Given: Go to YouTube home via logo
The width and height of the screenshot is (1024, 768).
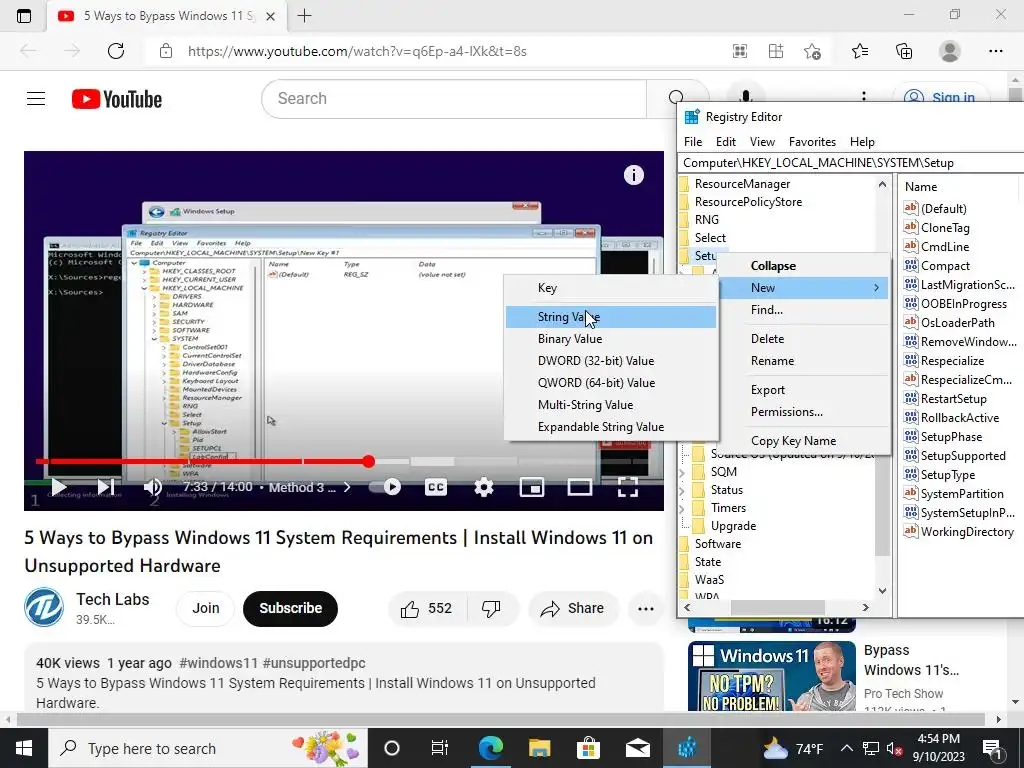Looking at the screenshot, I should click(x=117, y=99).
